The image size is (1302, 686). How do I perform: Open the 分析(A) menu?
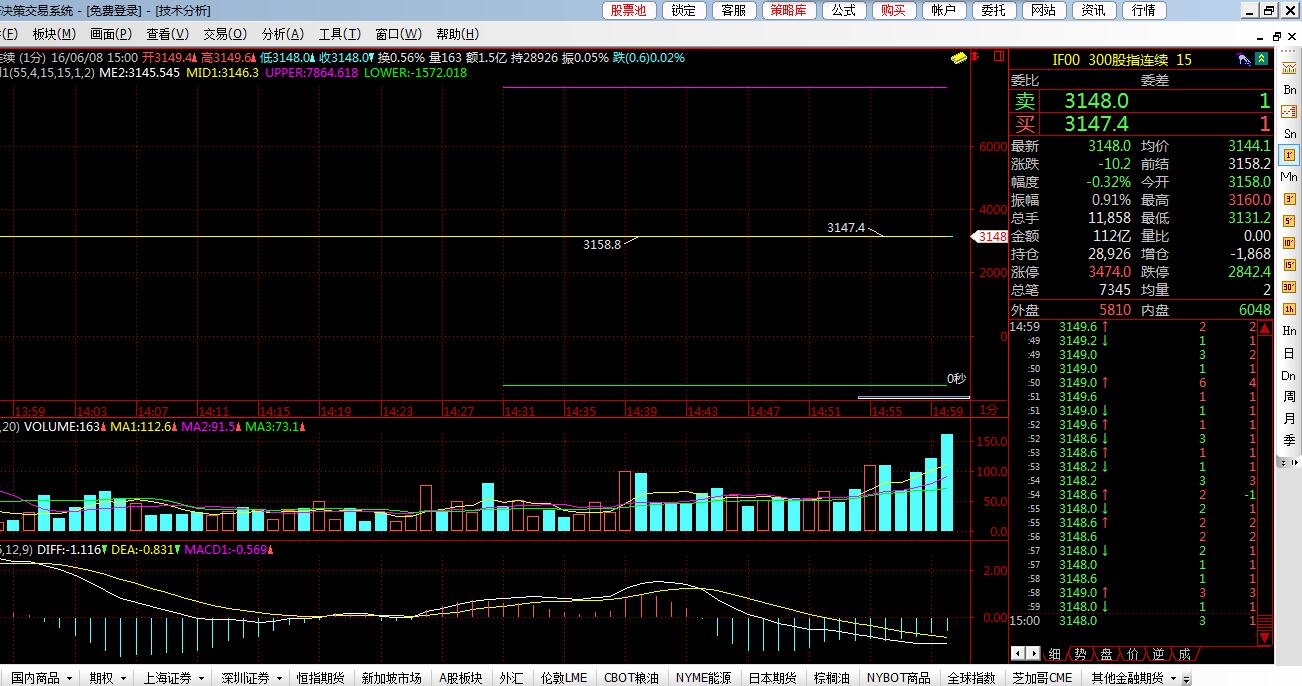tap(282, 34)
